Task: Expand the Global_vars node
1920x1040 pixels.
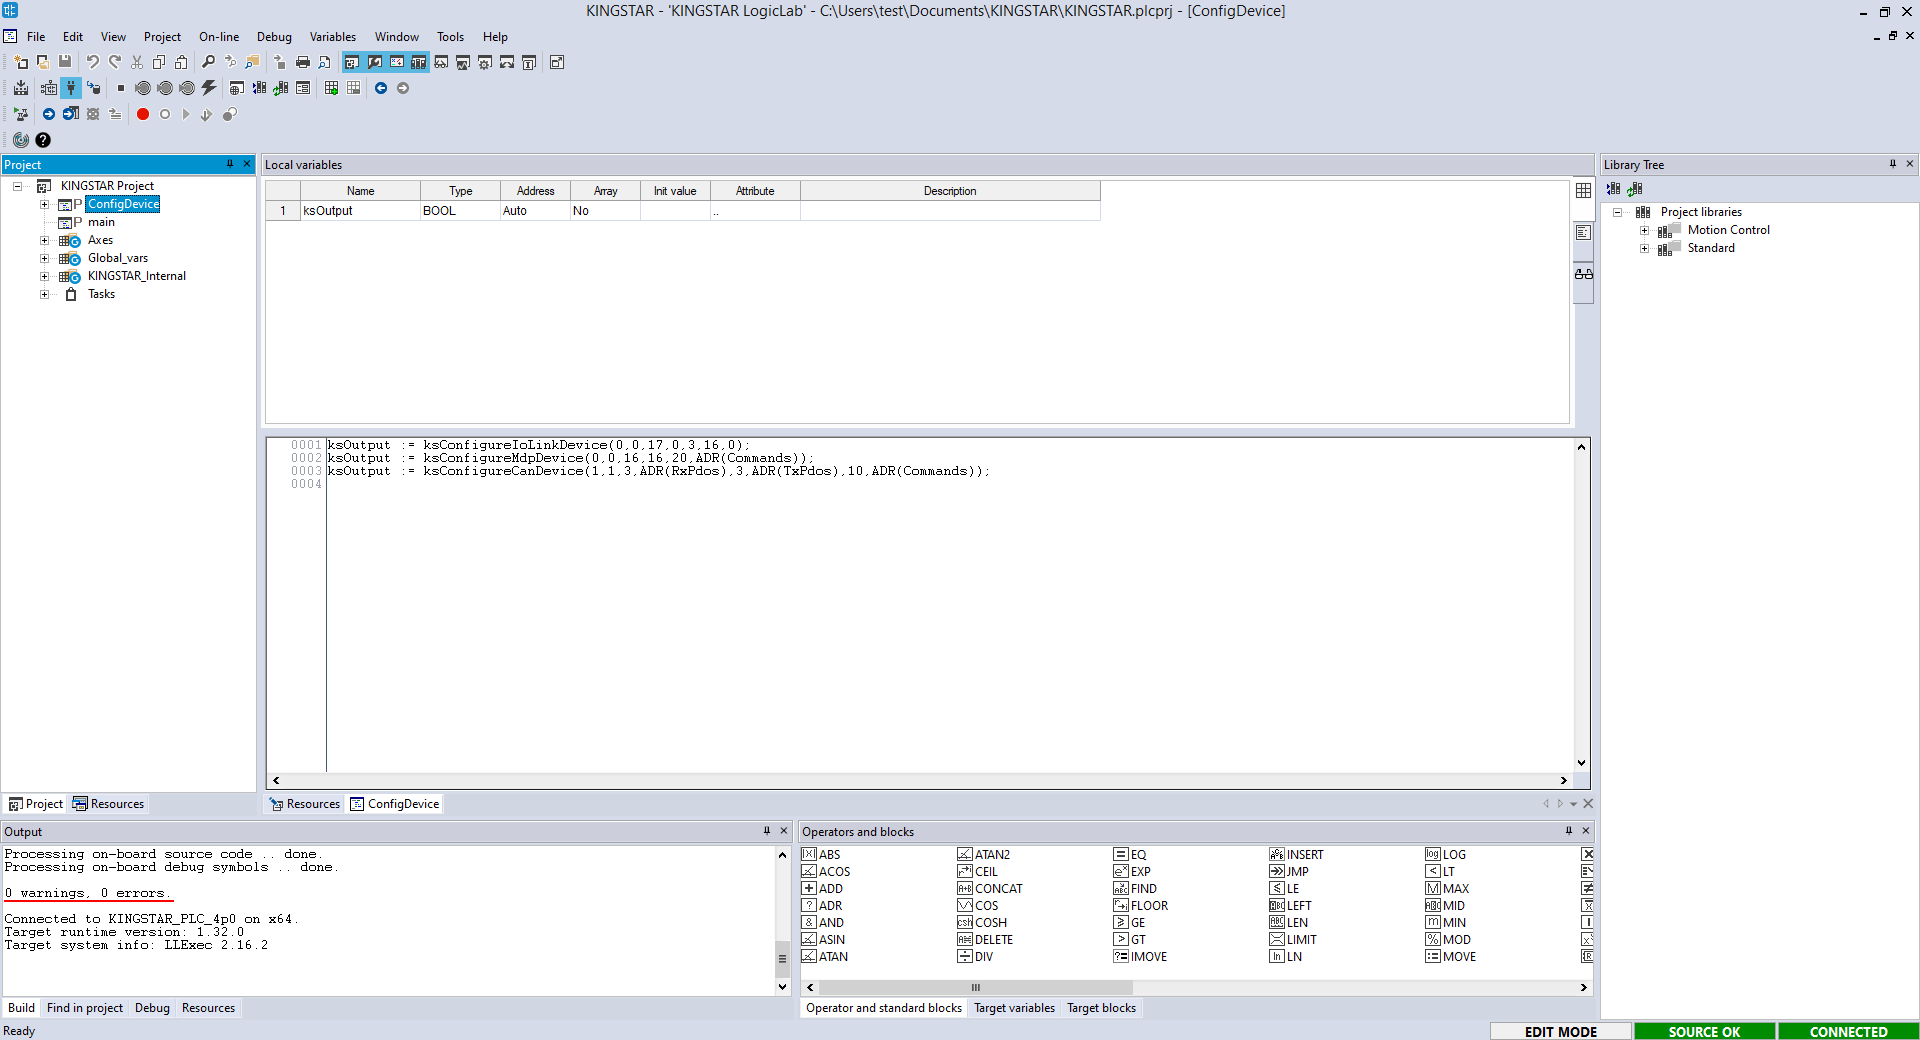Action: point(44,258)
